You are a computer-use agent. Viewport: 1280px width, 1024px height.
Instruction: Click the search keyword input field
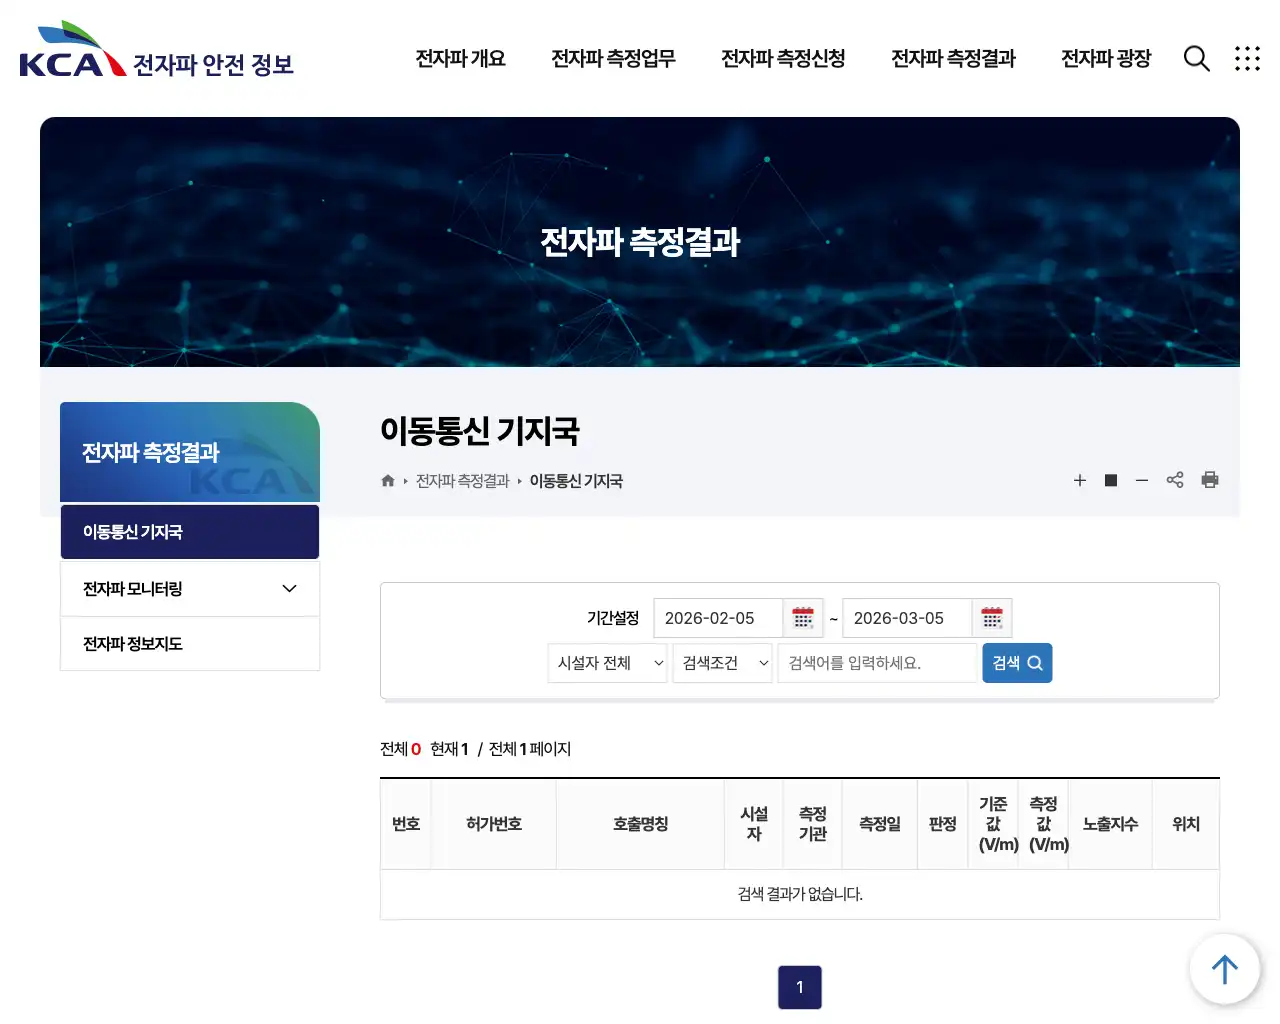point(877,663)
